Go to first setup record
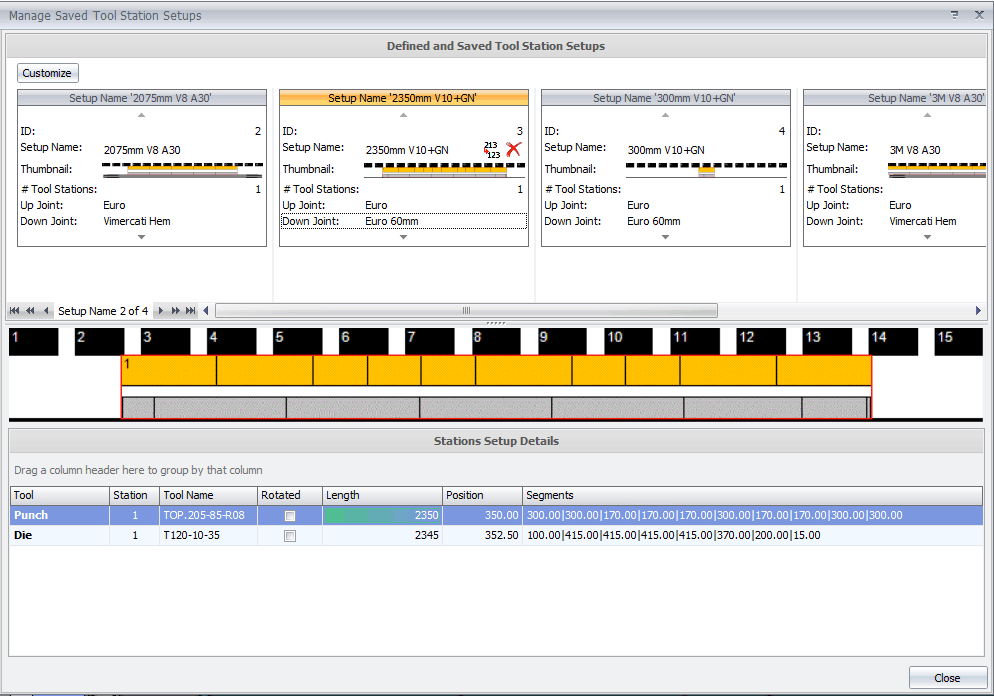 pos(15,311)
